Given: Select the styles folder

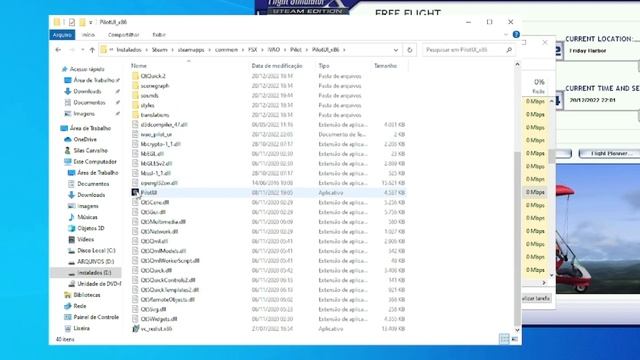Looking at the screenshot, I should coord(147,105).
